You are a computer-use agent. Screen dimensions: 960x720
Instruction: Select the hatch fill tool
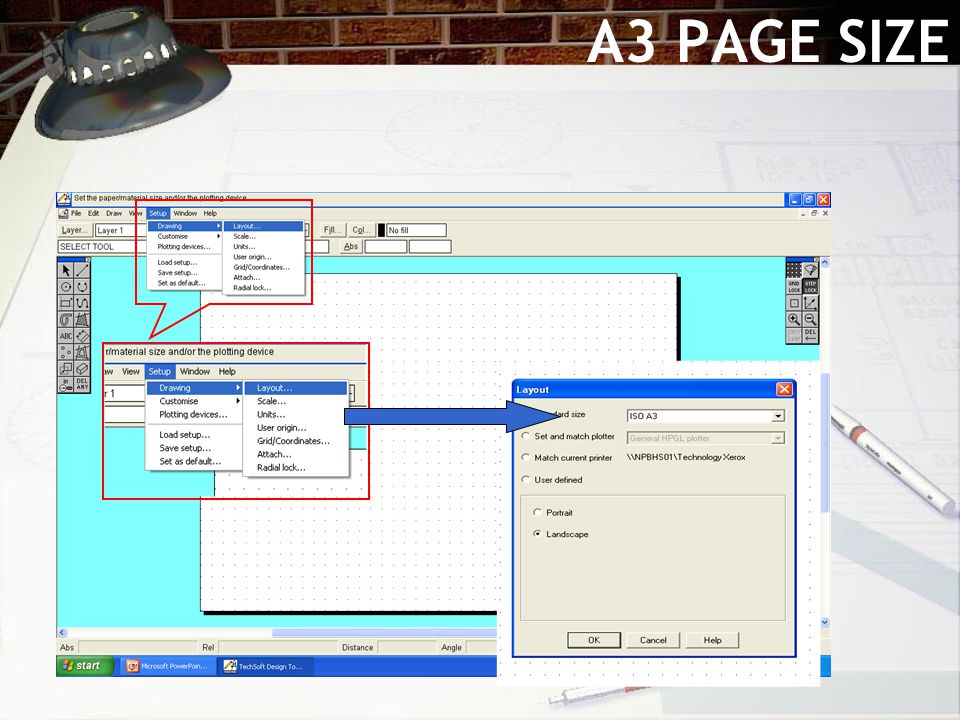82,319
